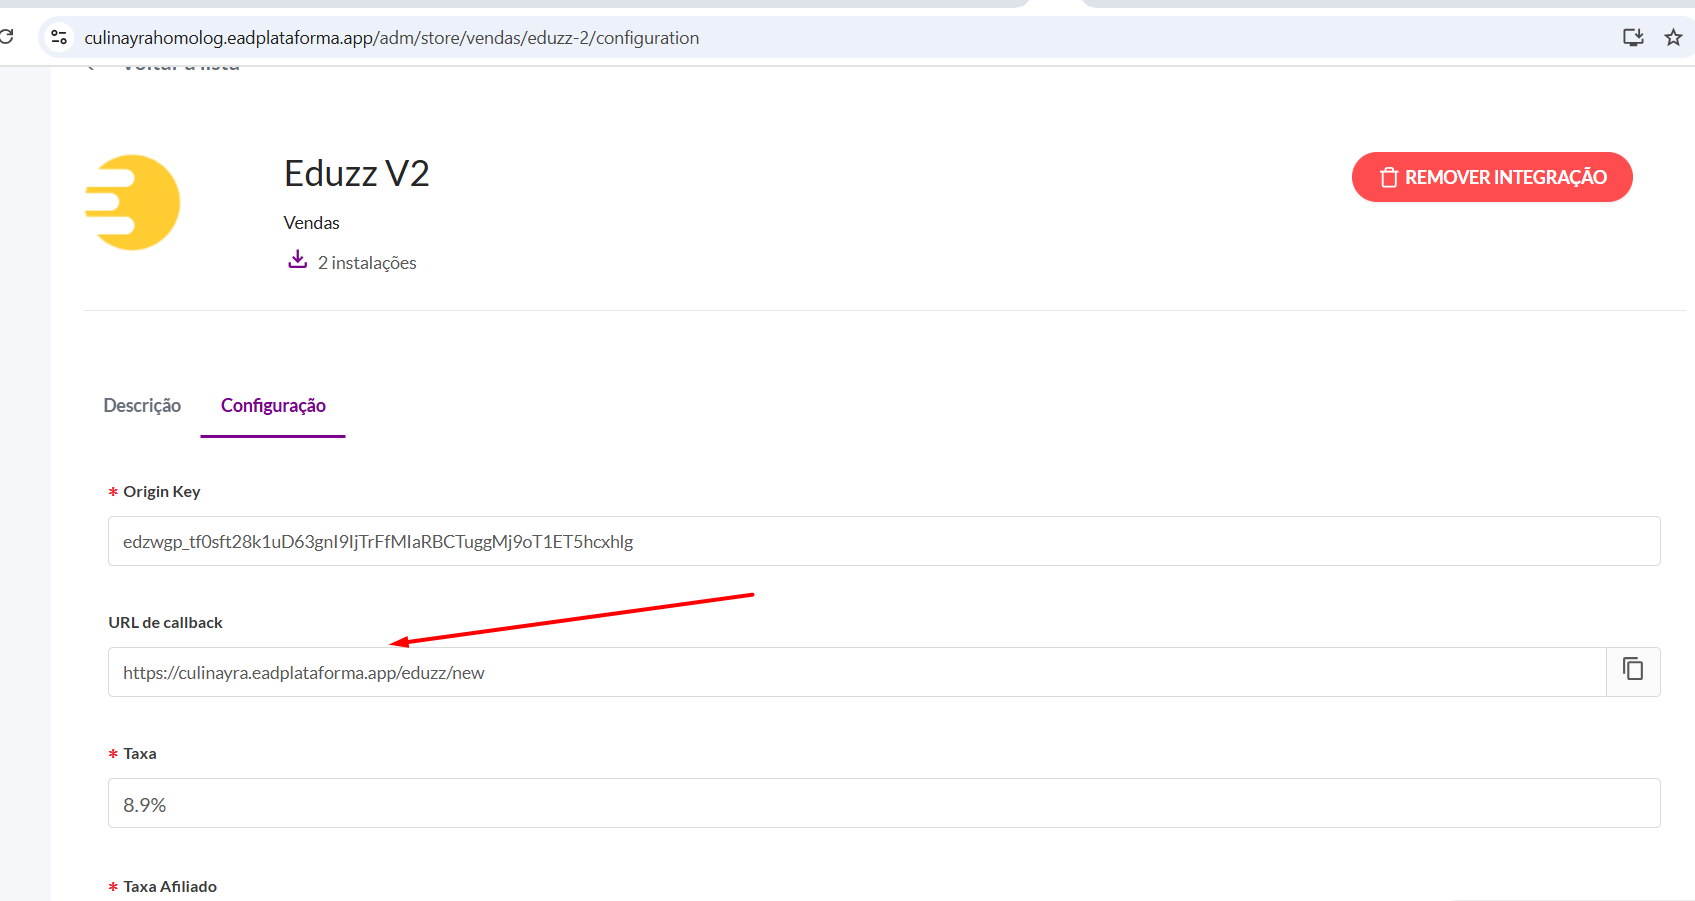Click the 2 instalações text
The image size is (1695, 901).
367,263
